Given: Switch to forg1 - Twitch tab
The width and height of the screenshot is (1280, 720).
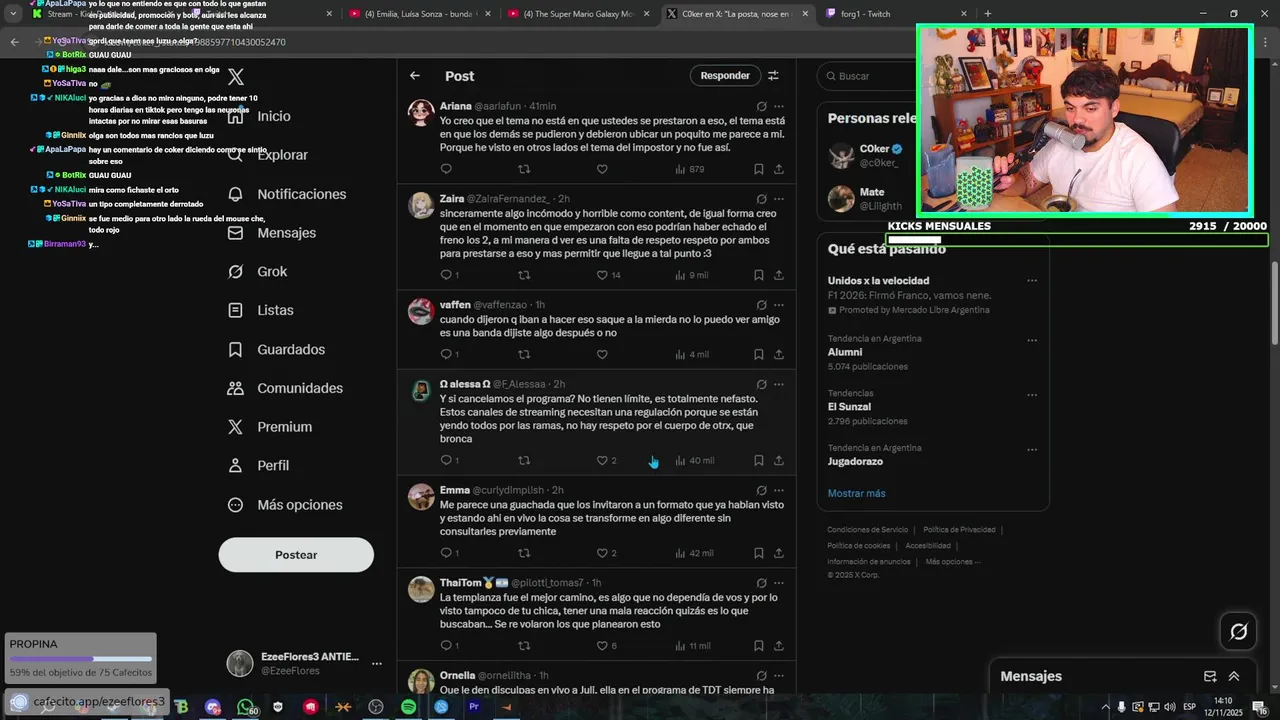Looking at the screenshot, I should pos(897,14).
